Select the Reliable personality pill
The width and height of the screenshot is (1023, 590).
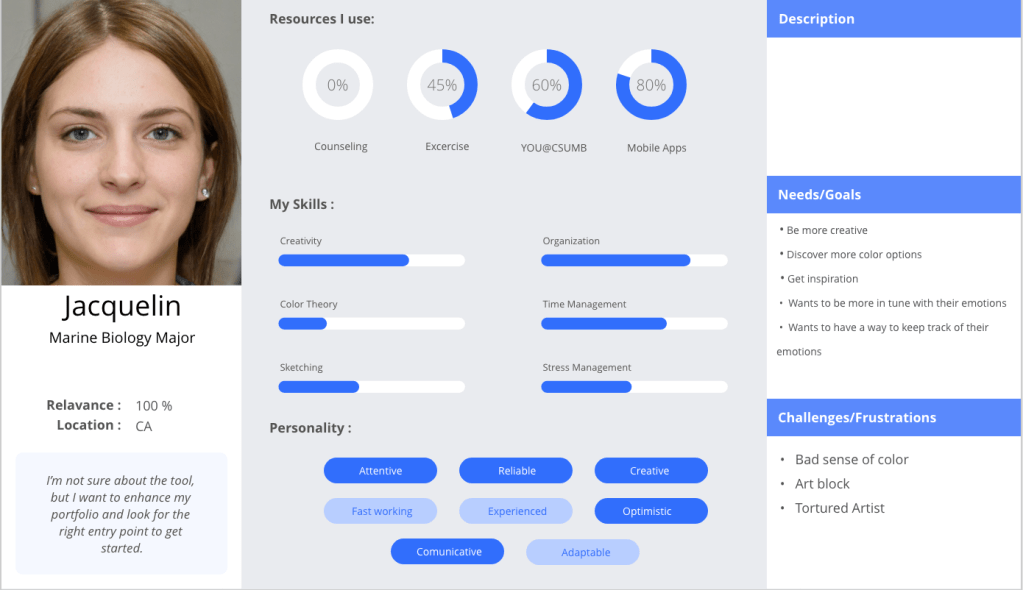pyautogui.click(x=516, y=471)
